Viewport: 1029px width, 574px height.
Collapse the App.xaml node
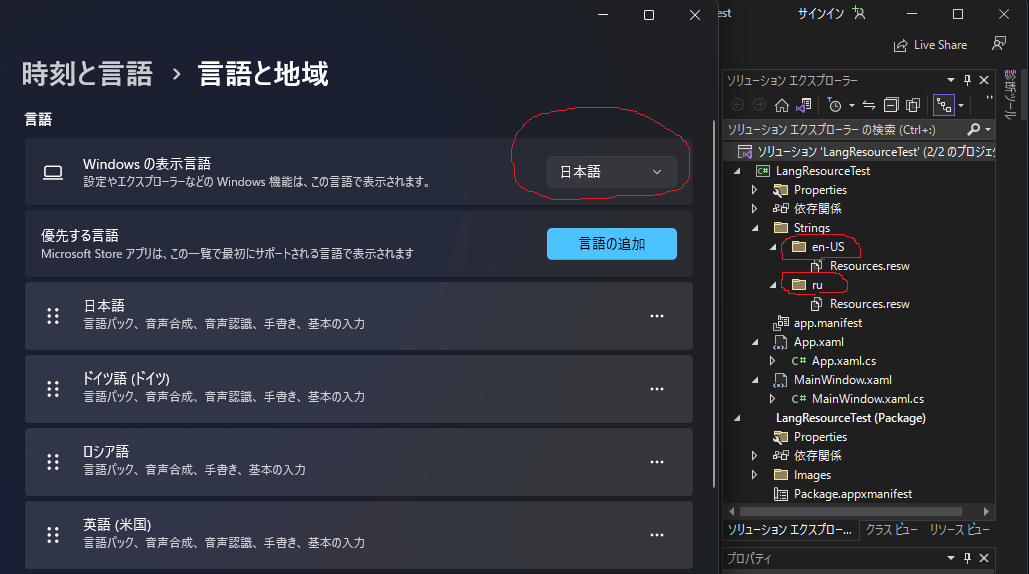[755, 342]
